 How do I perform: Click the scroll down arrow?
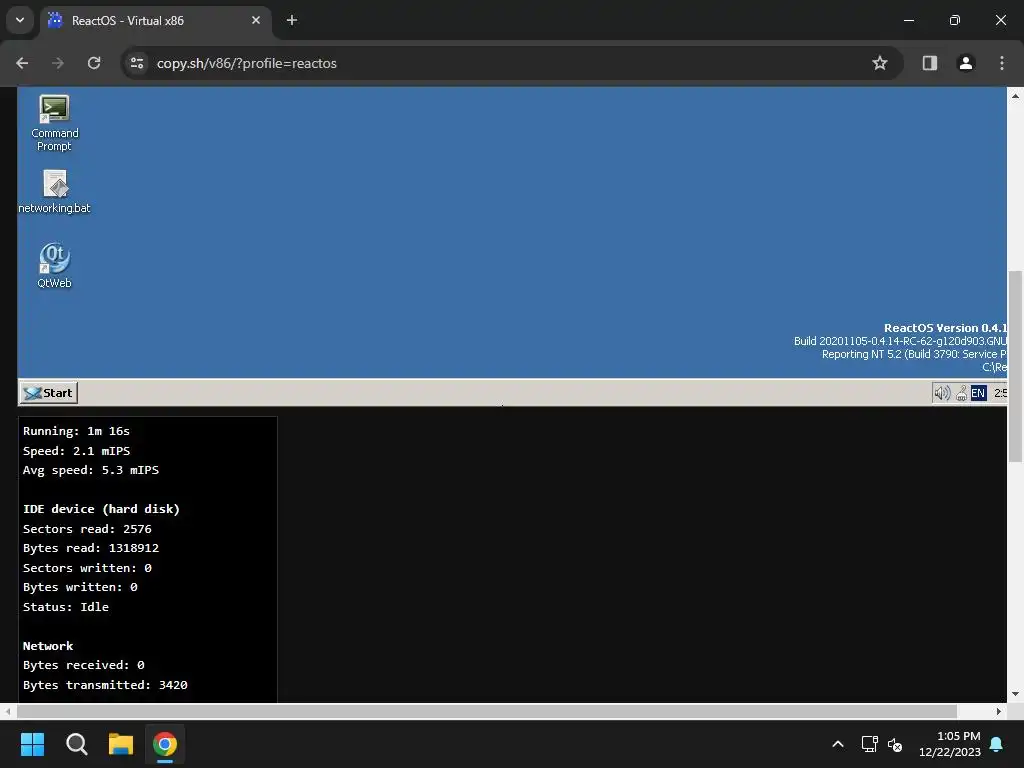pyautogui.click(x=1015, y=694)
